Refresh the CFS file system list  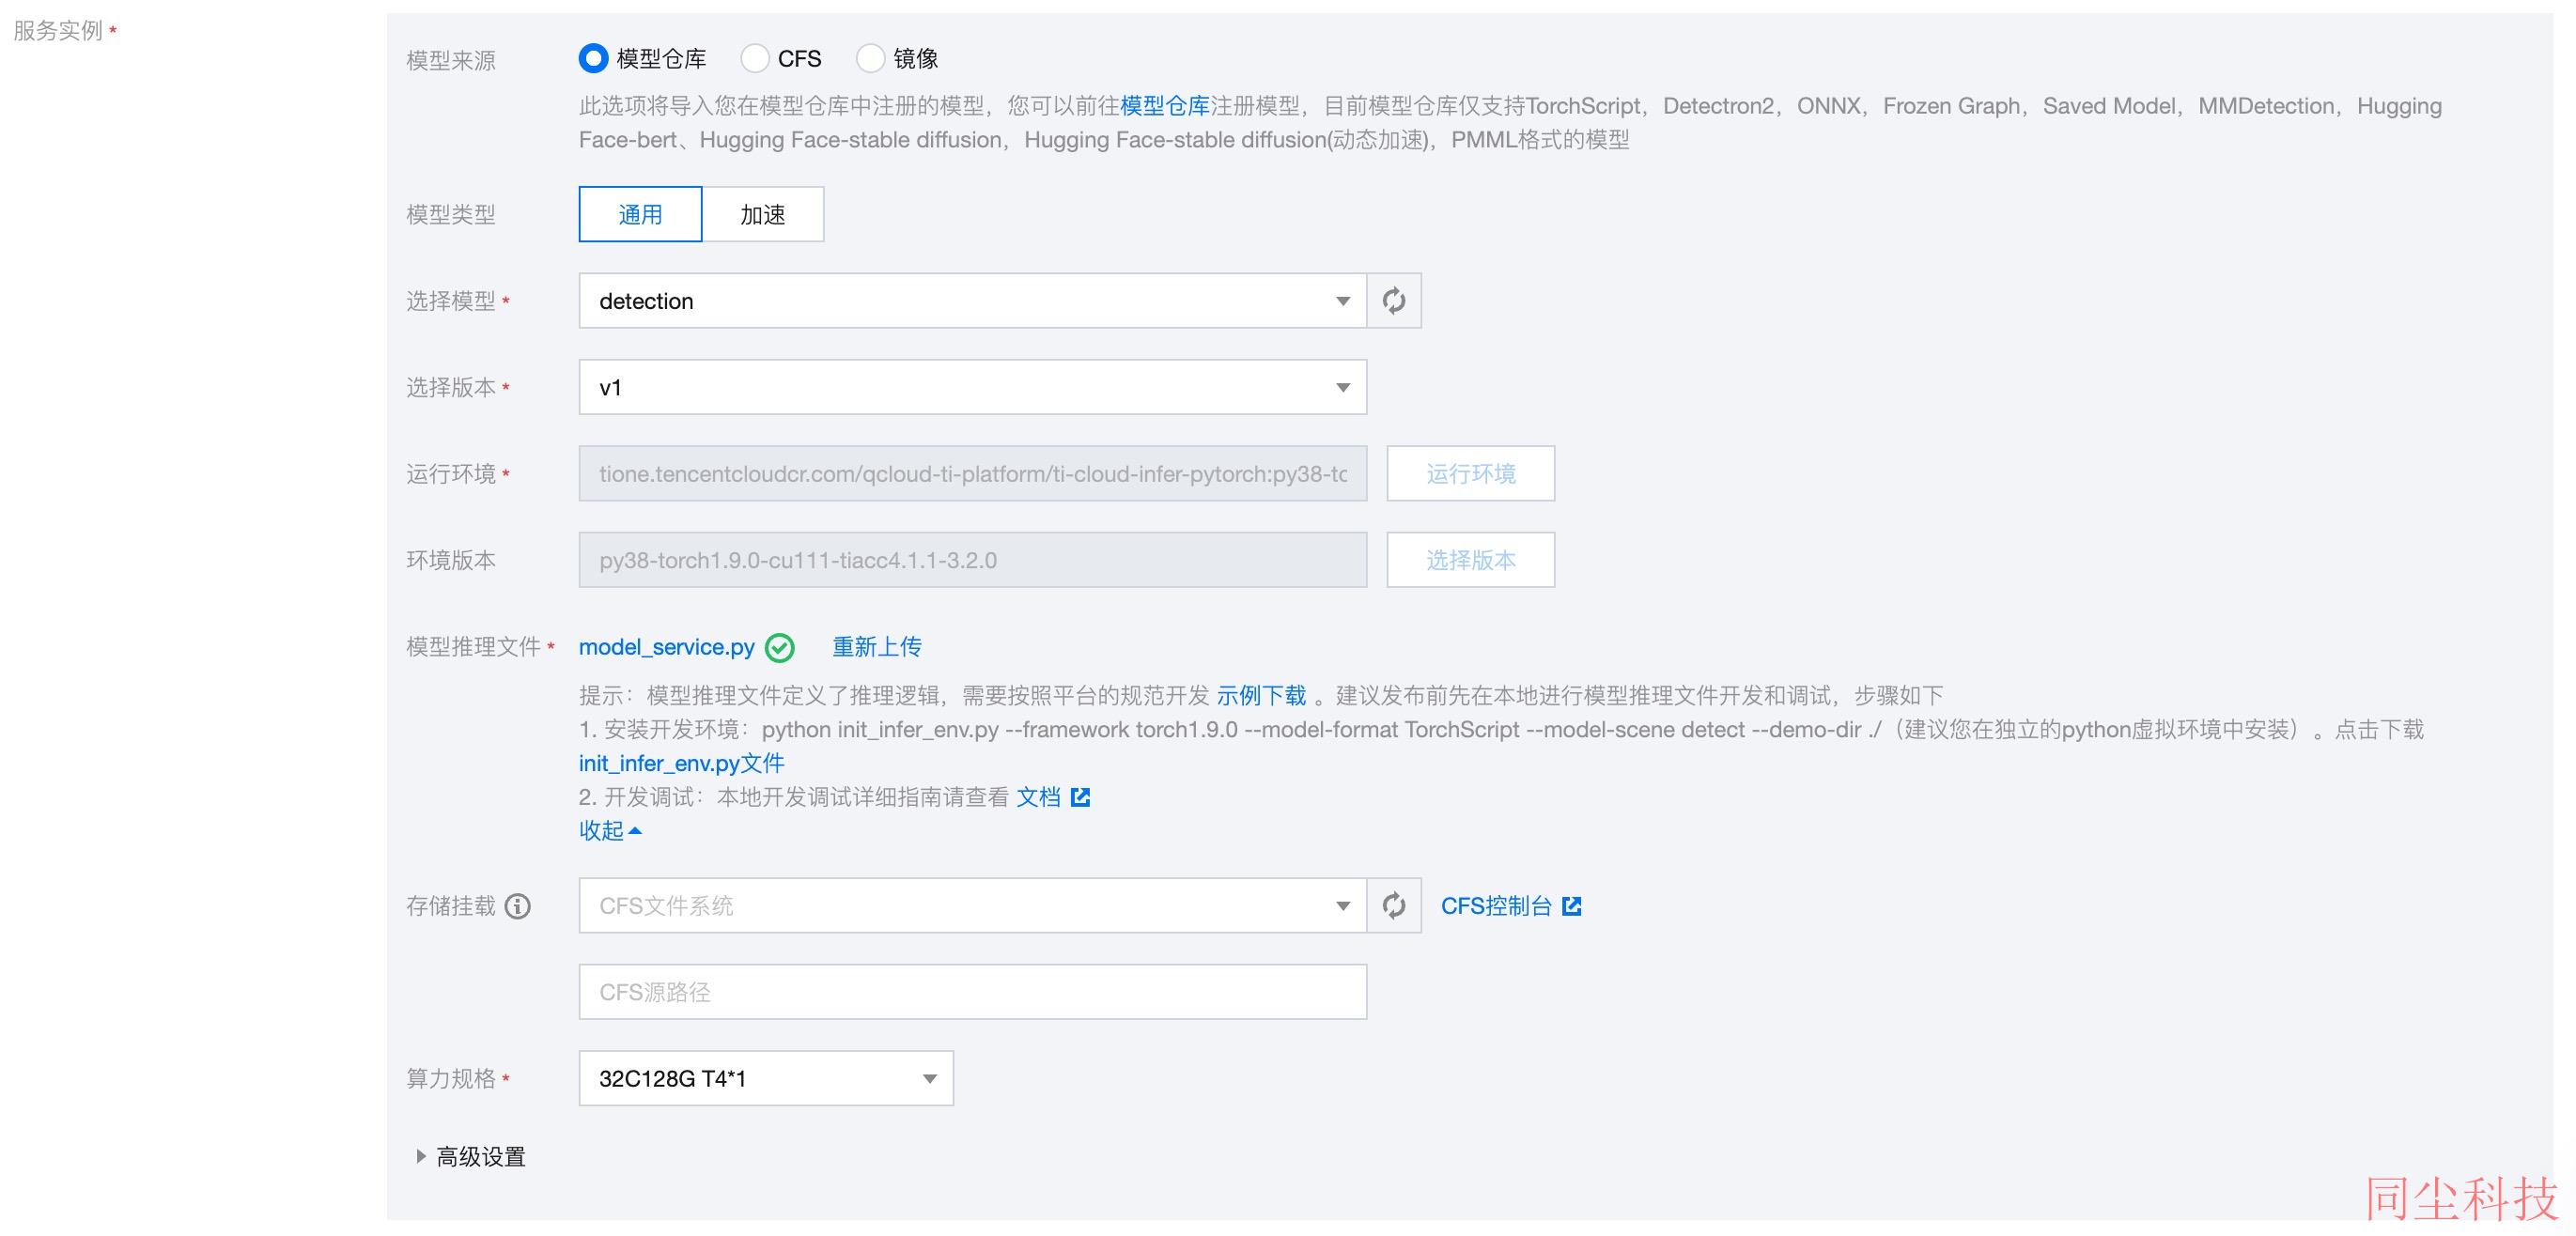coord(1394,906)
